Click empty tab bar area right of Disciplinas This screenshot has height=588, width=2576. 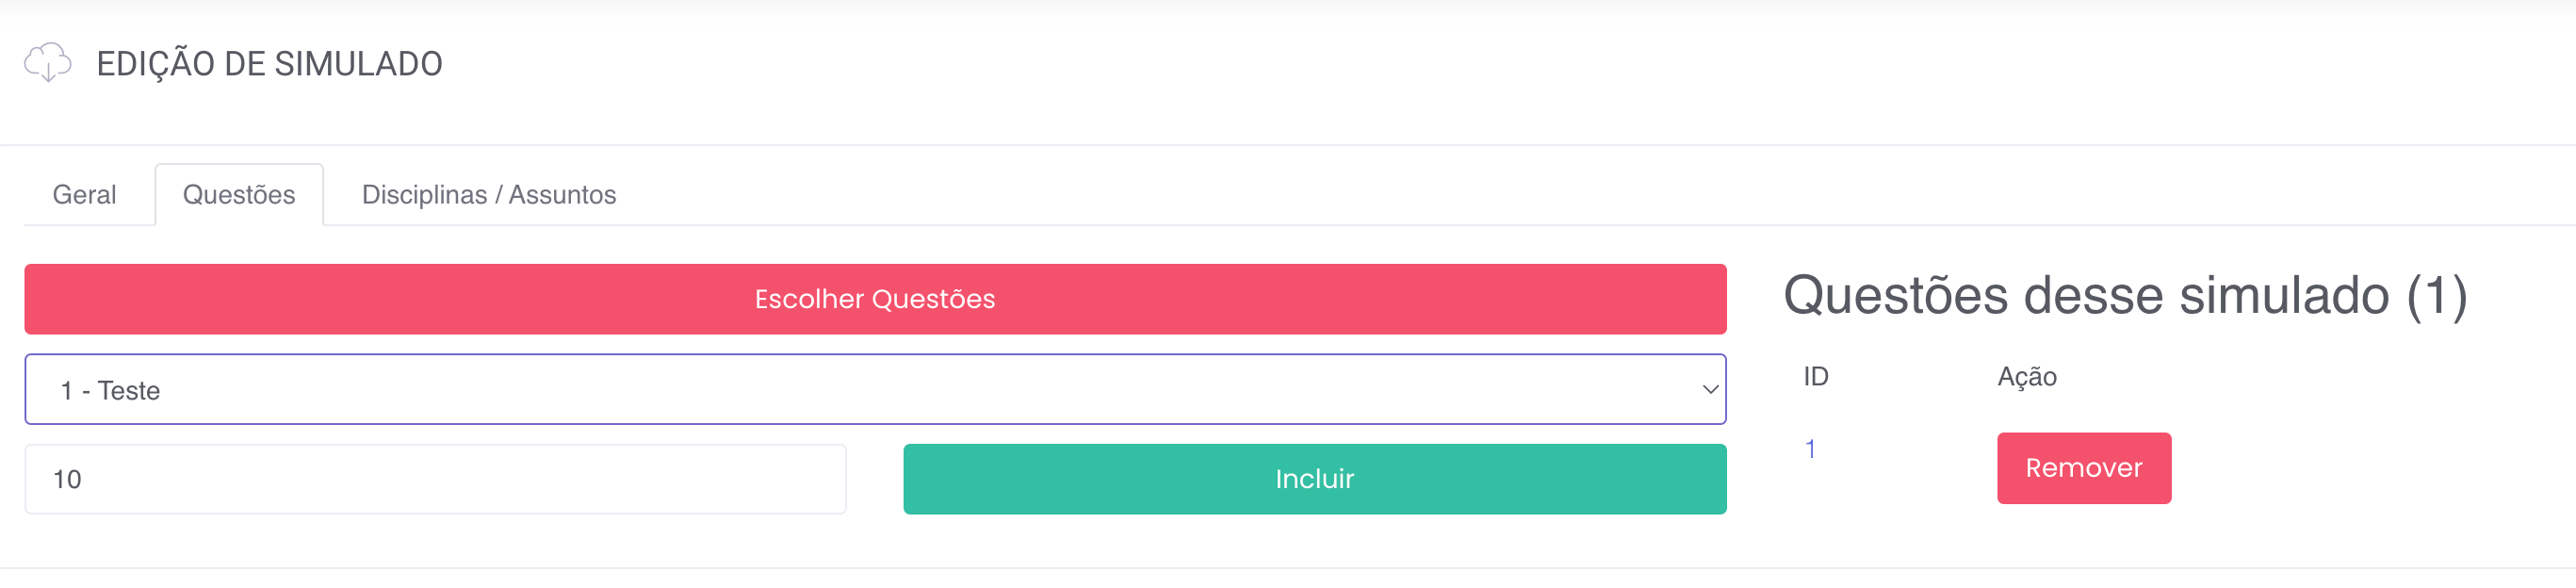[x=1500, y=194]
